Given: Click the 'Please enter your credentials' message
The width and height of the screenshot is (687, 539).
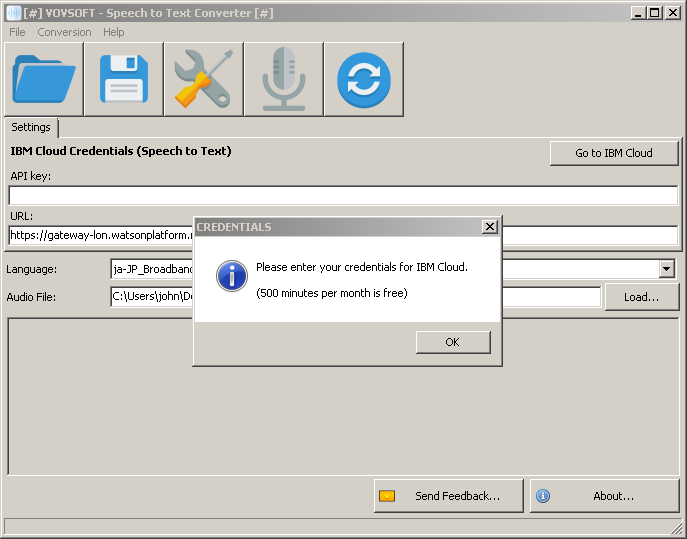Looking at the screenshot, I should tap(362, 267).
